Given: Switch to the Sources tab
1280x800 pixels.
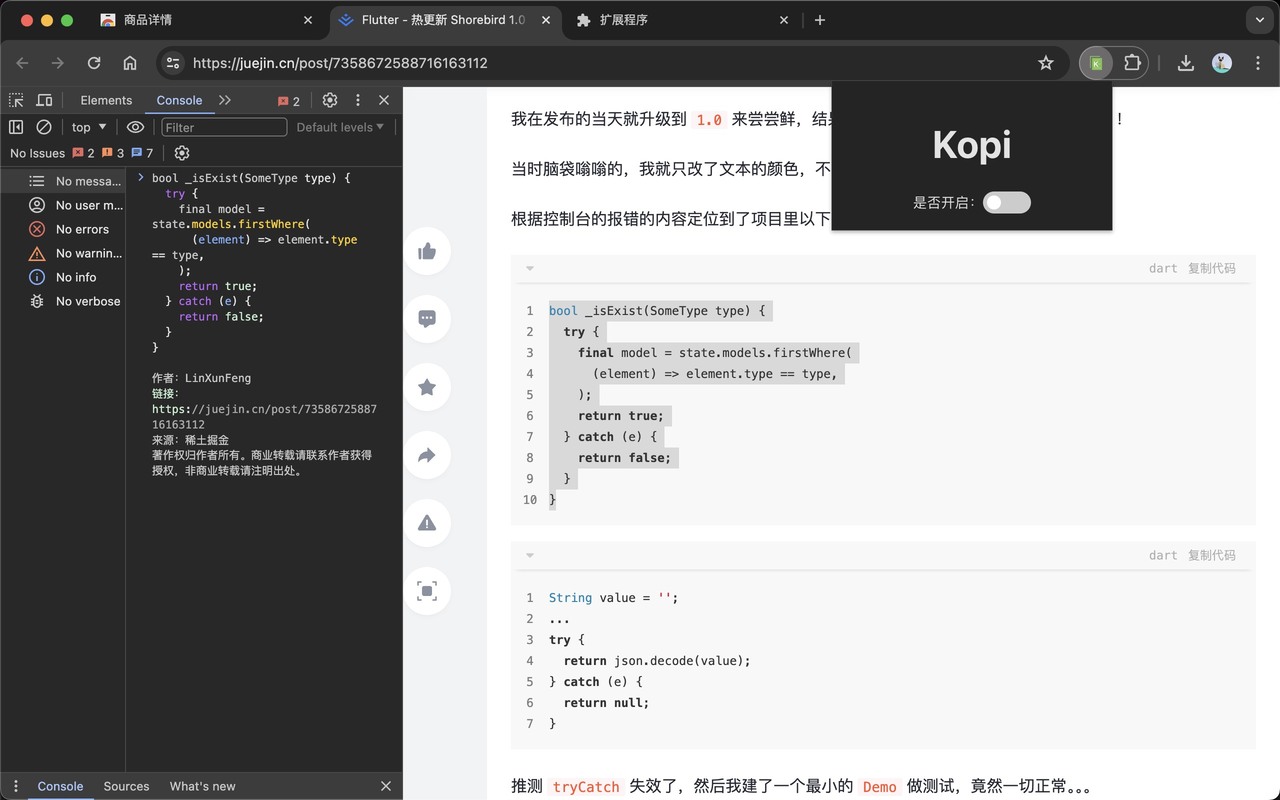Looking at the screenshot, I should [x=126, y=786].
